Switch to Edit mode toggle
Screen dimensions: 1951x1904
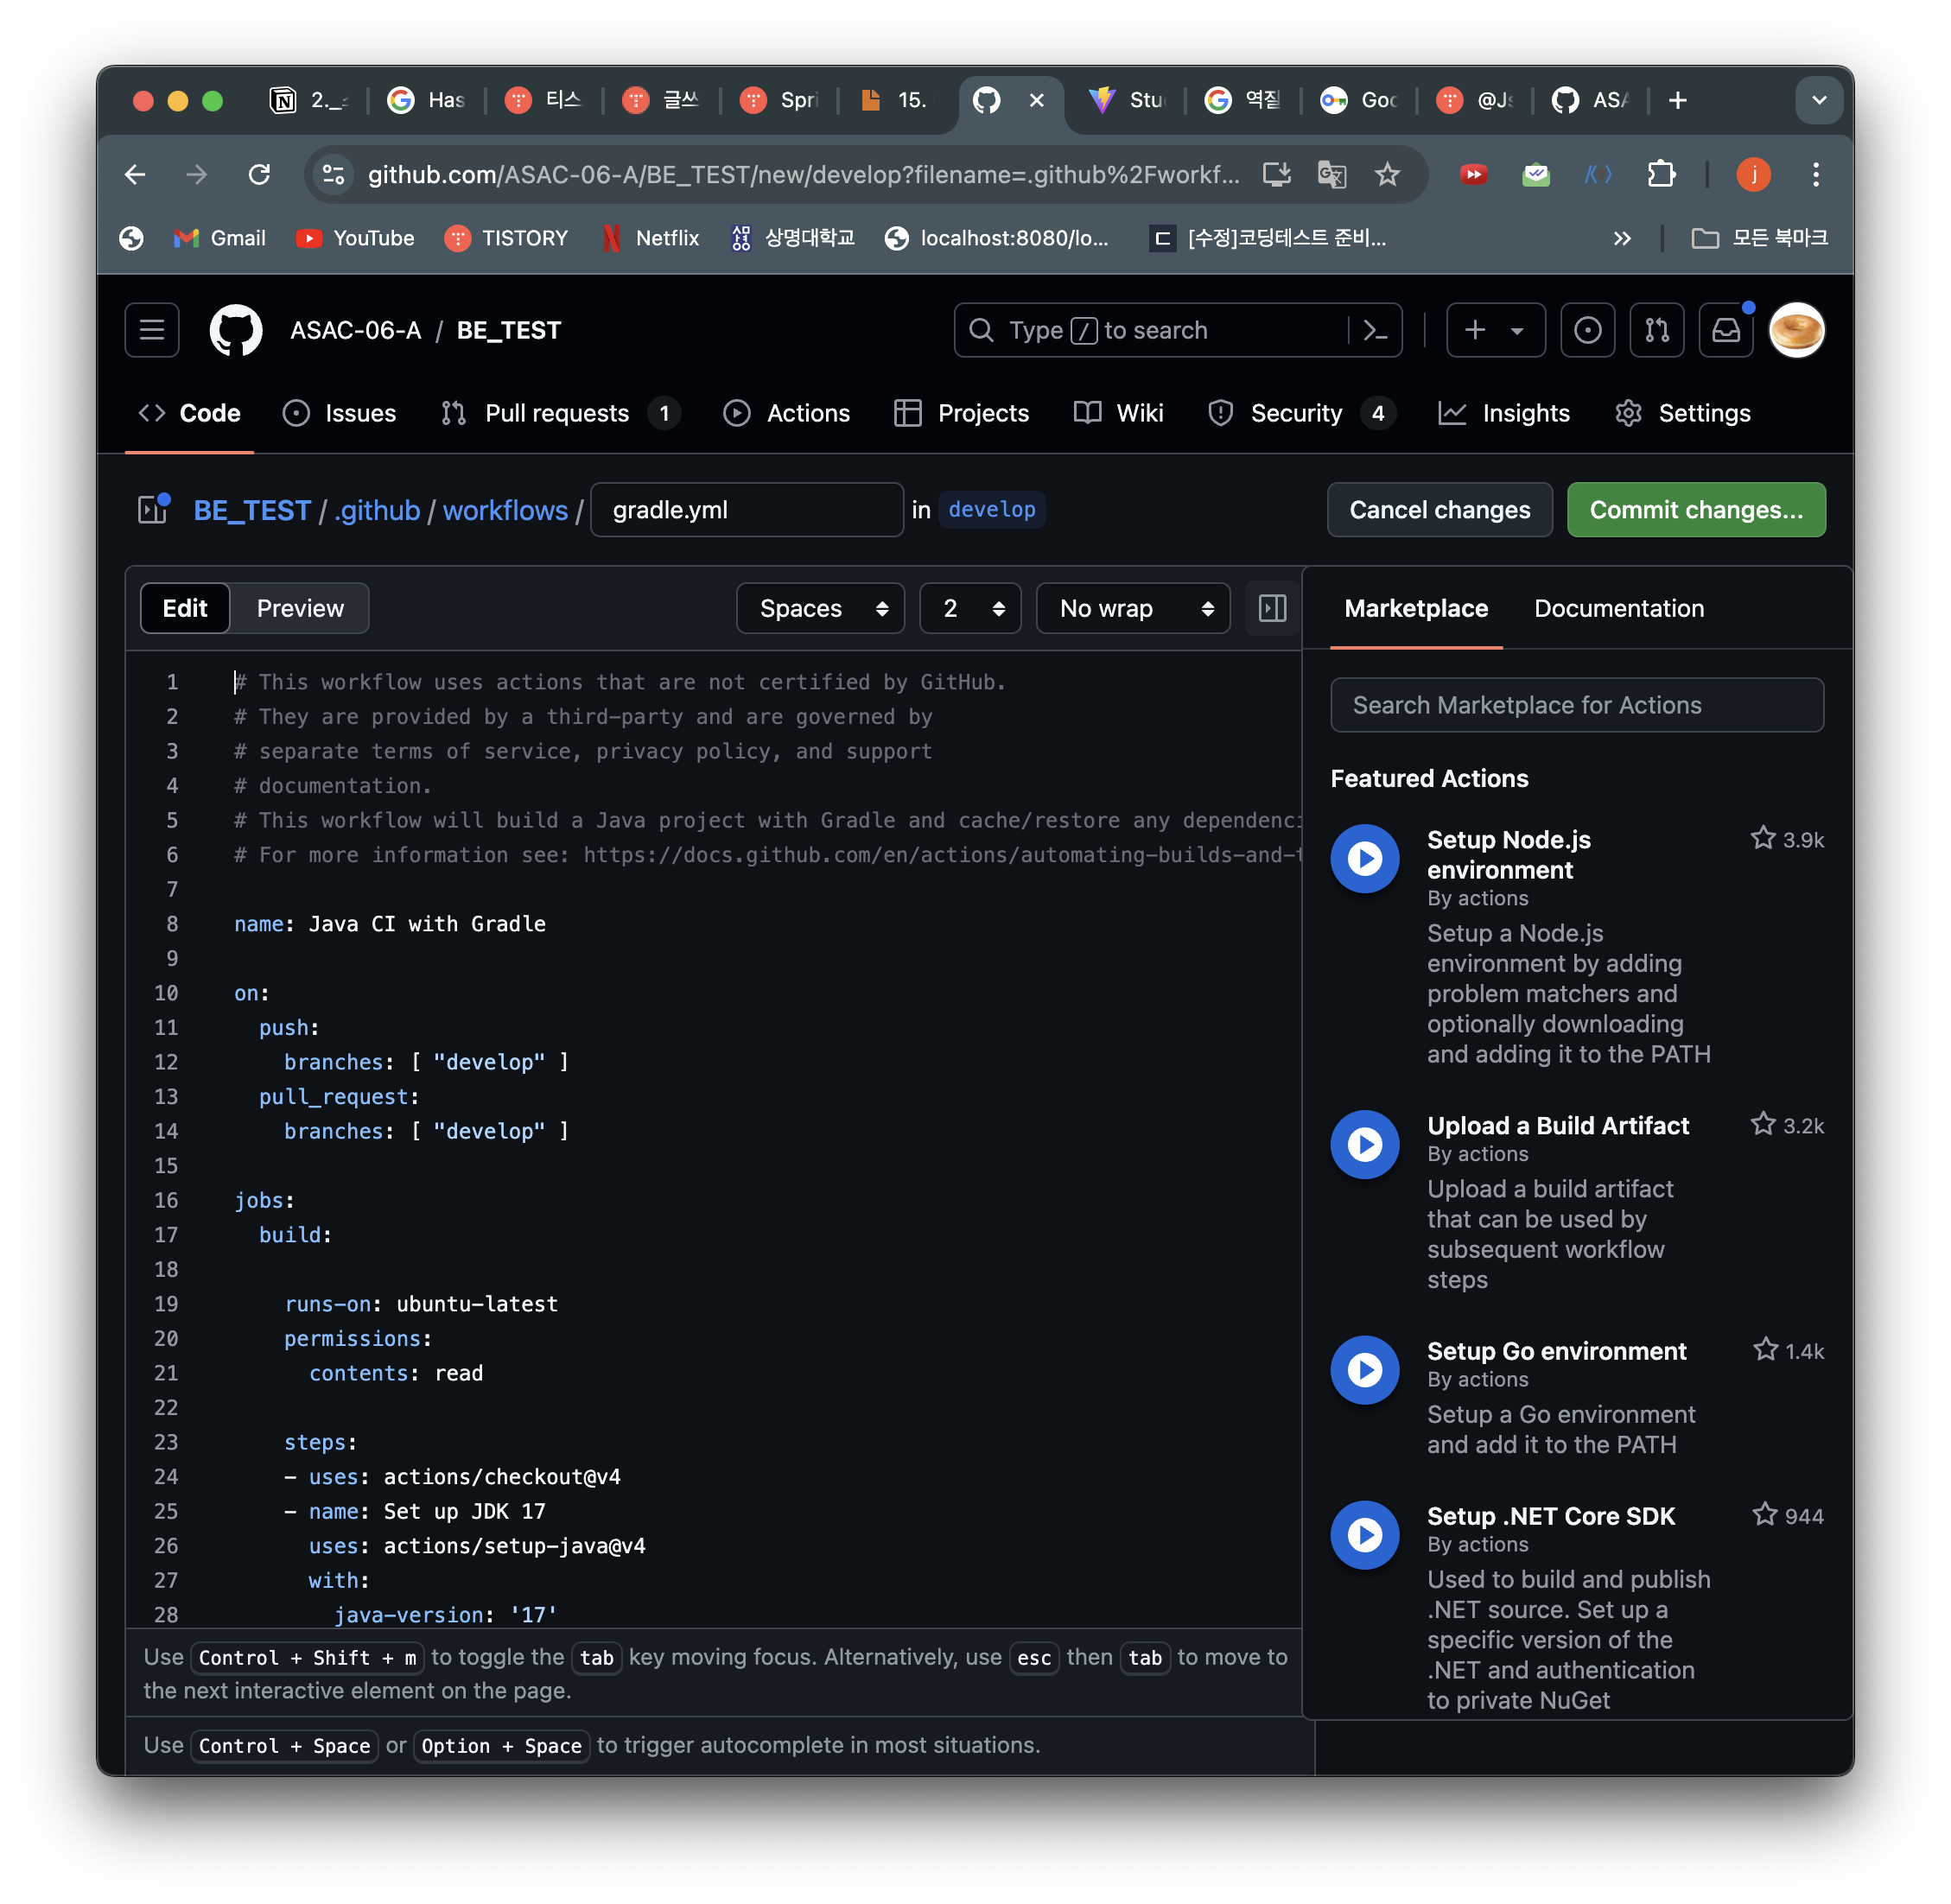(x=185, y=608)
